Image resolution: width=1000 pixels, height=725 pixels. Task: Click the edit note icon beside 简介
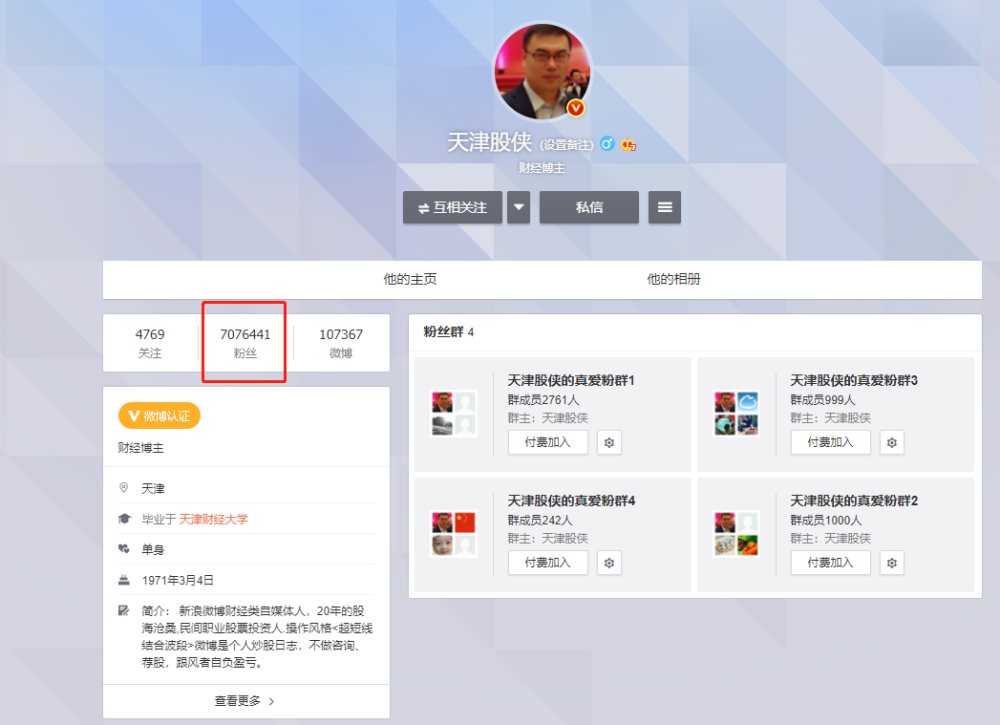pyautogui.click(x=124, y=610)
